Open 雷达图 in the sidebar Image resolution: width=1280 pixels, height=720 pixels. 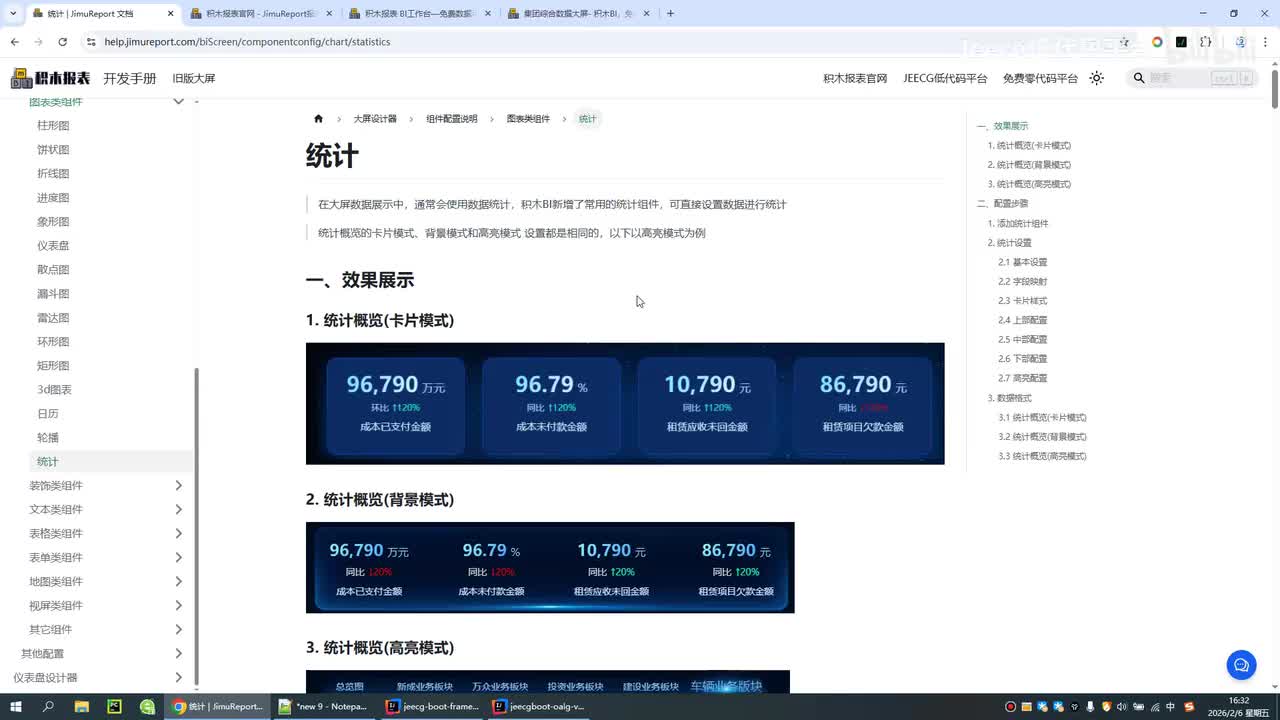coord(53,318)
